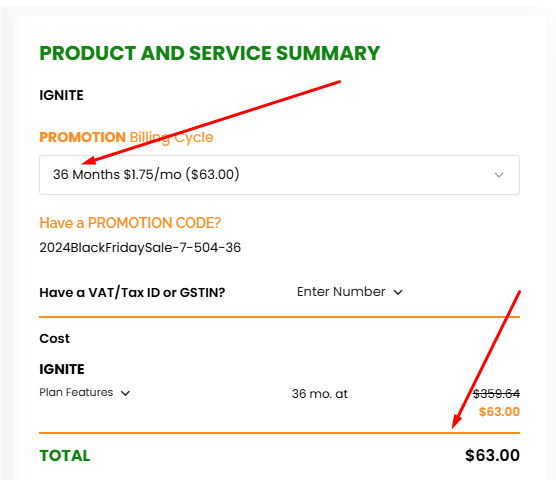Viewport: 556px width, 480px height.
Task: Click the orange $63.00 discounted price
Action: (499, 412)
